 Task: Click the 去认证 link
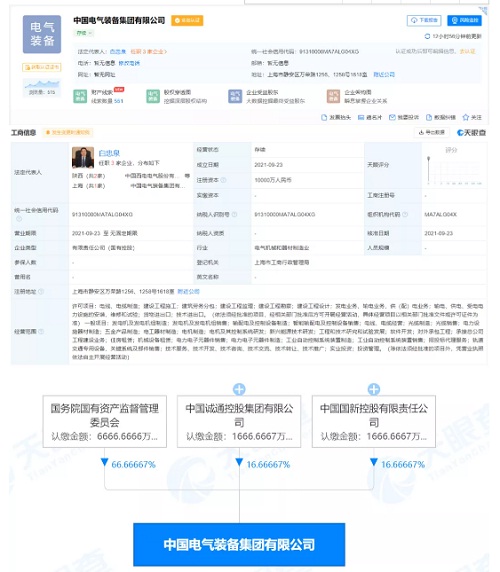(467, 51)
